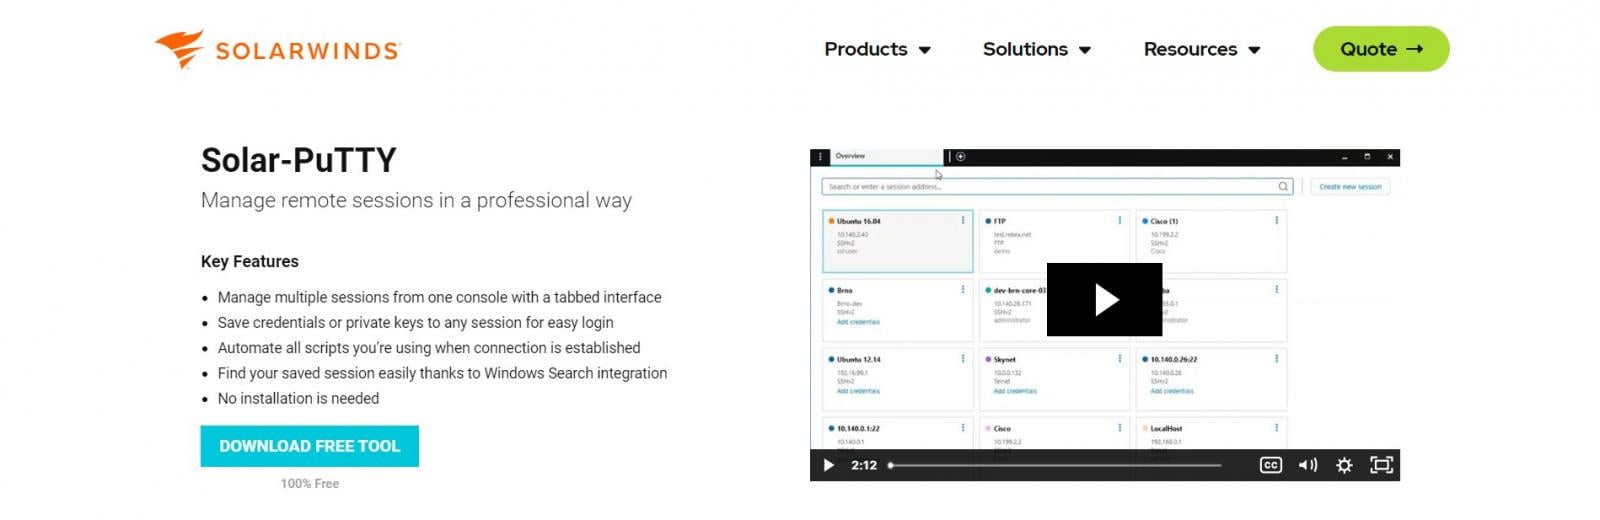Switch the video to fullscreen
The image size is (1600, 520).
(x=1381, y=465)
